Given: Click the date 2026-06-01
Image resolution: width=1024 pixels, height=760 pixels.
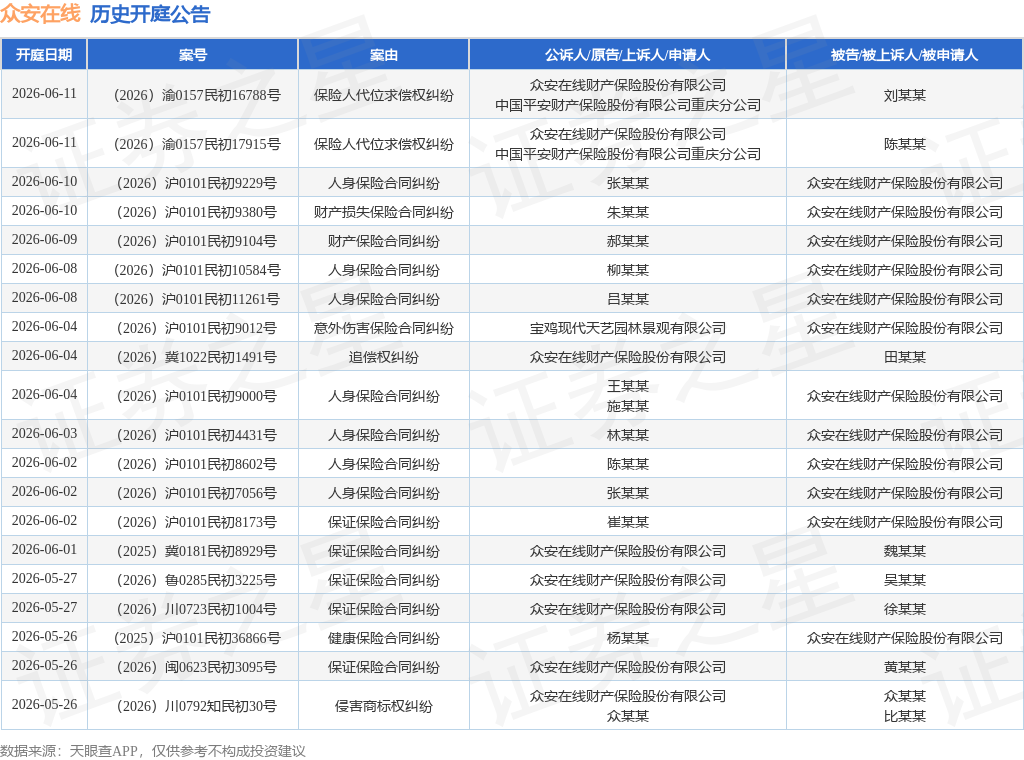Looking at the screenshot, I should [44, 550].
